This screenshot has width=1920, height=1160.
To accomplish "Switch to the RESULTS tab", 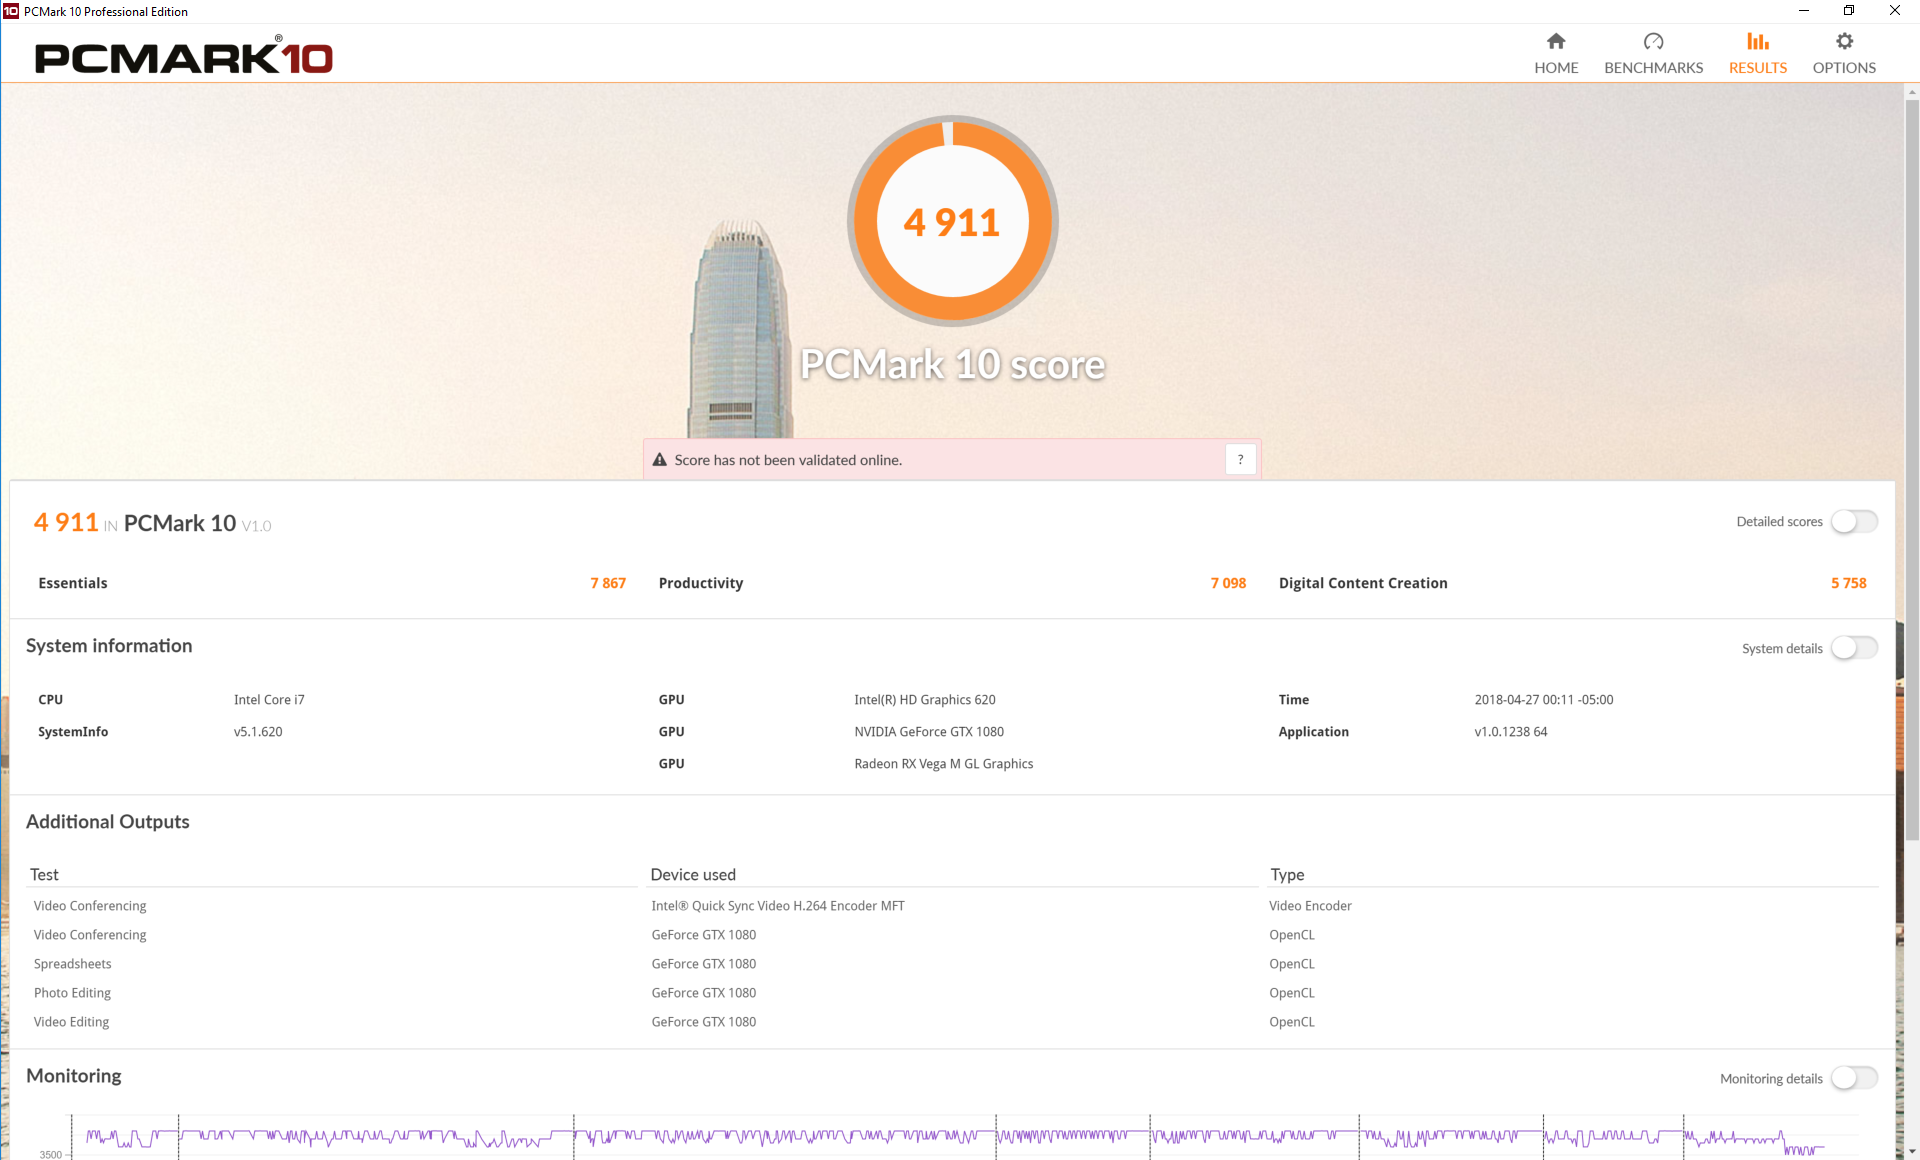I will point(1757,53).
